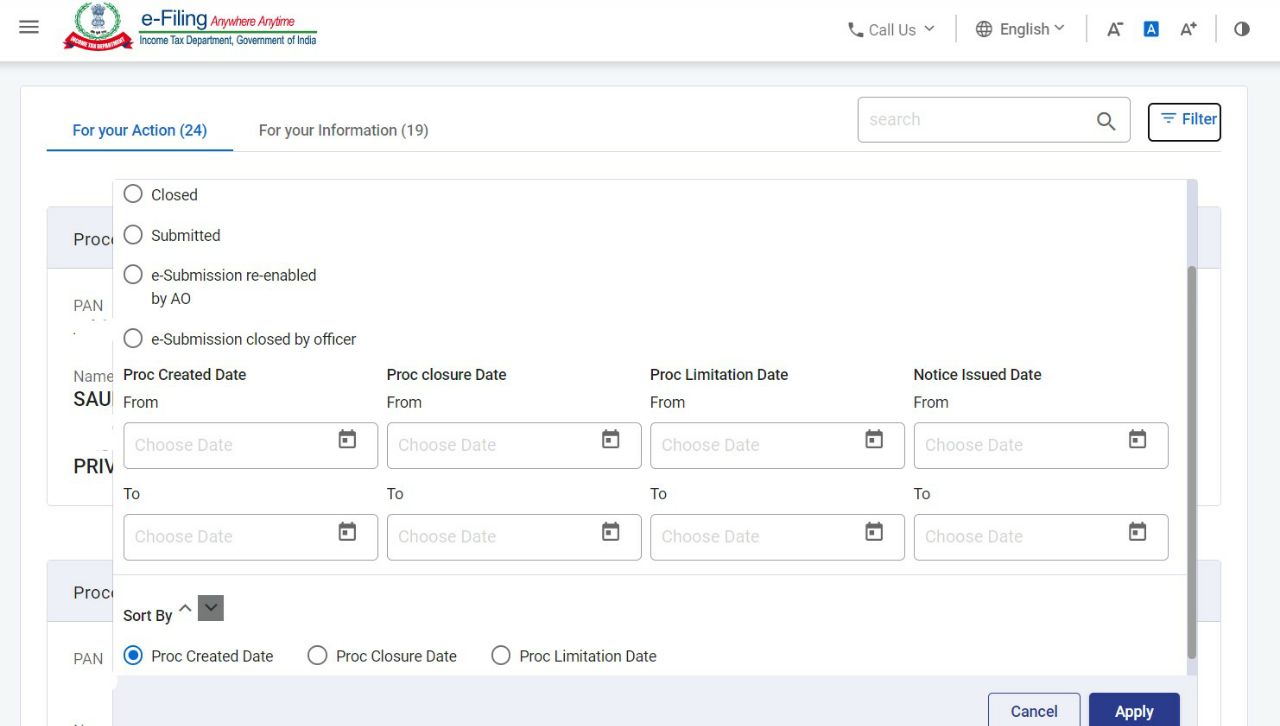Click the search magnifier icon
This screenshot has width=1280, height=726.
coord(1105,121)
